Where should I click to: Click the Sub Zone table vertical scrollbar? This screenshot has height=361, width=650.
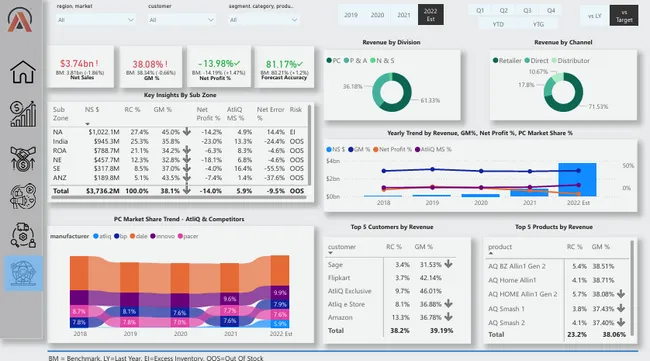(x=309, y=145)
